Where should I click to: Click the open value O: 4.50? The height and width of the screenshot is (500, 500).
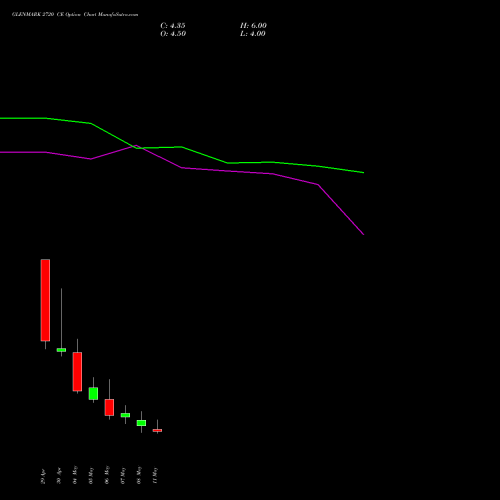(173, 34)
